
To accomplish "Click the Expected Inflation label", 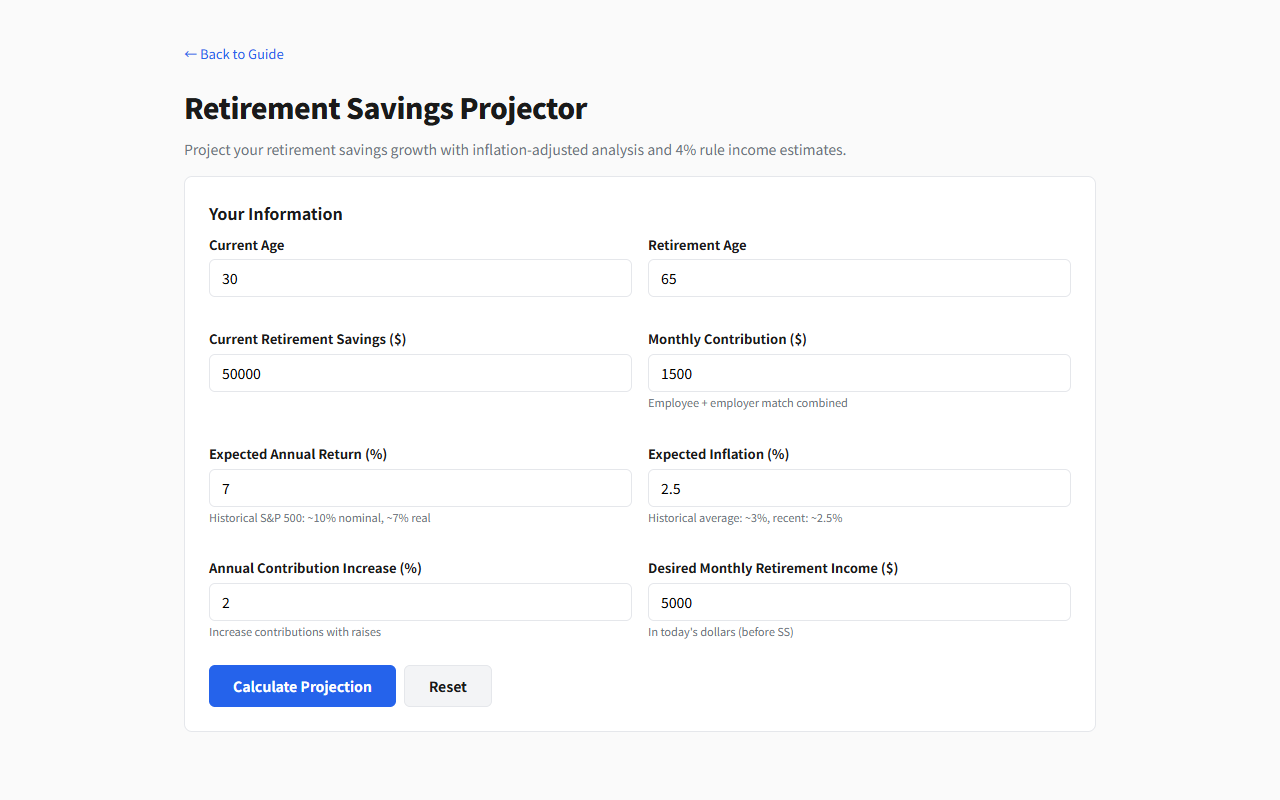I will click(718, 454).
